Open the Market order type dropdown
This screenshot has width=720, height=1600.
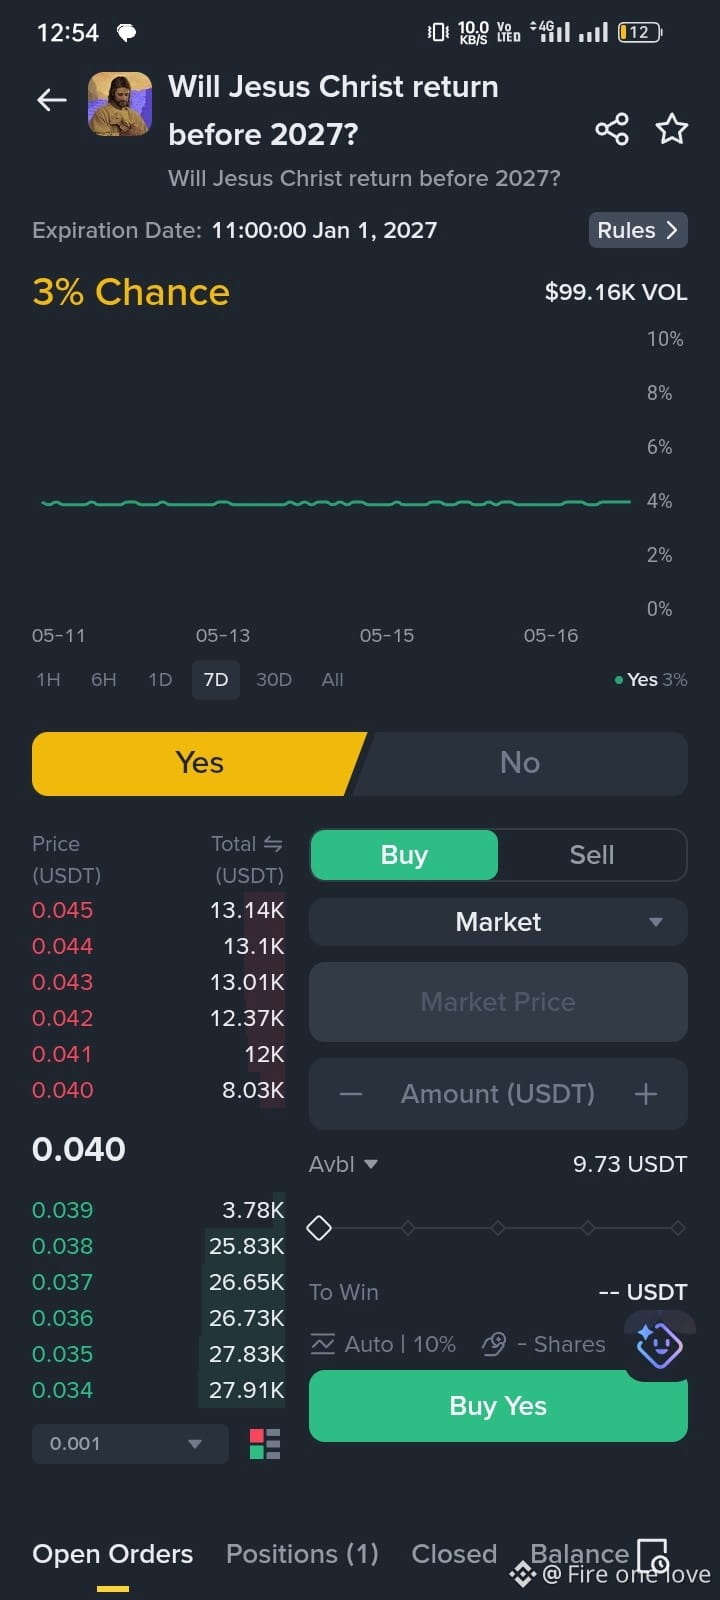point(498,922)
